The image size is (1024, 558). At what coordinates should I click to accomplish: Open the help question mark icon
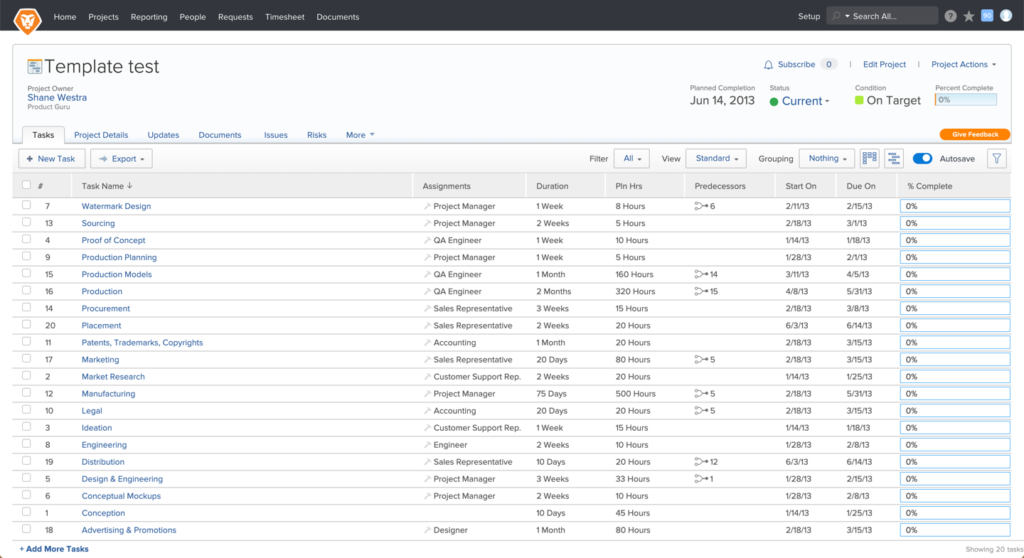click(950, 16)
